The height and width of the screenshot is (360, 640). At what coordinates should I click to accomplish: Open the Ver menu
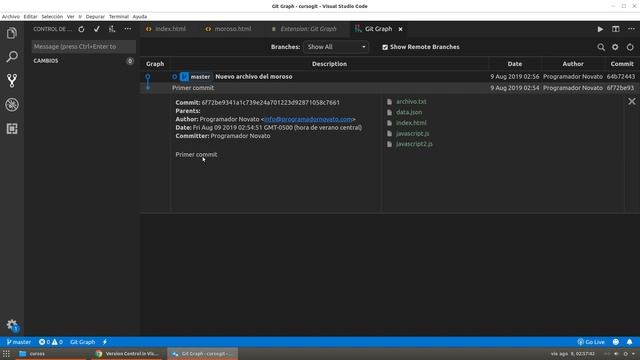click(x=71, y=17)
